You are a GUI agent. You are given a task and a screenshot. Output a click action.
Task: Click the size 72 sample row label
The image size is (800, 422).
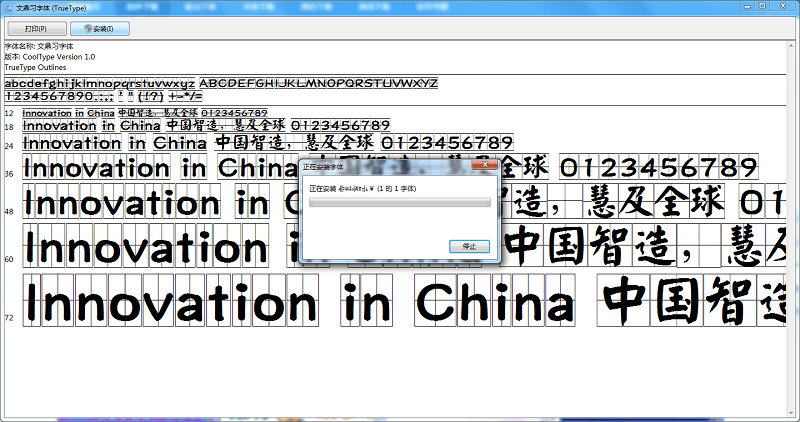[x=9, y=317]
